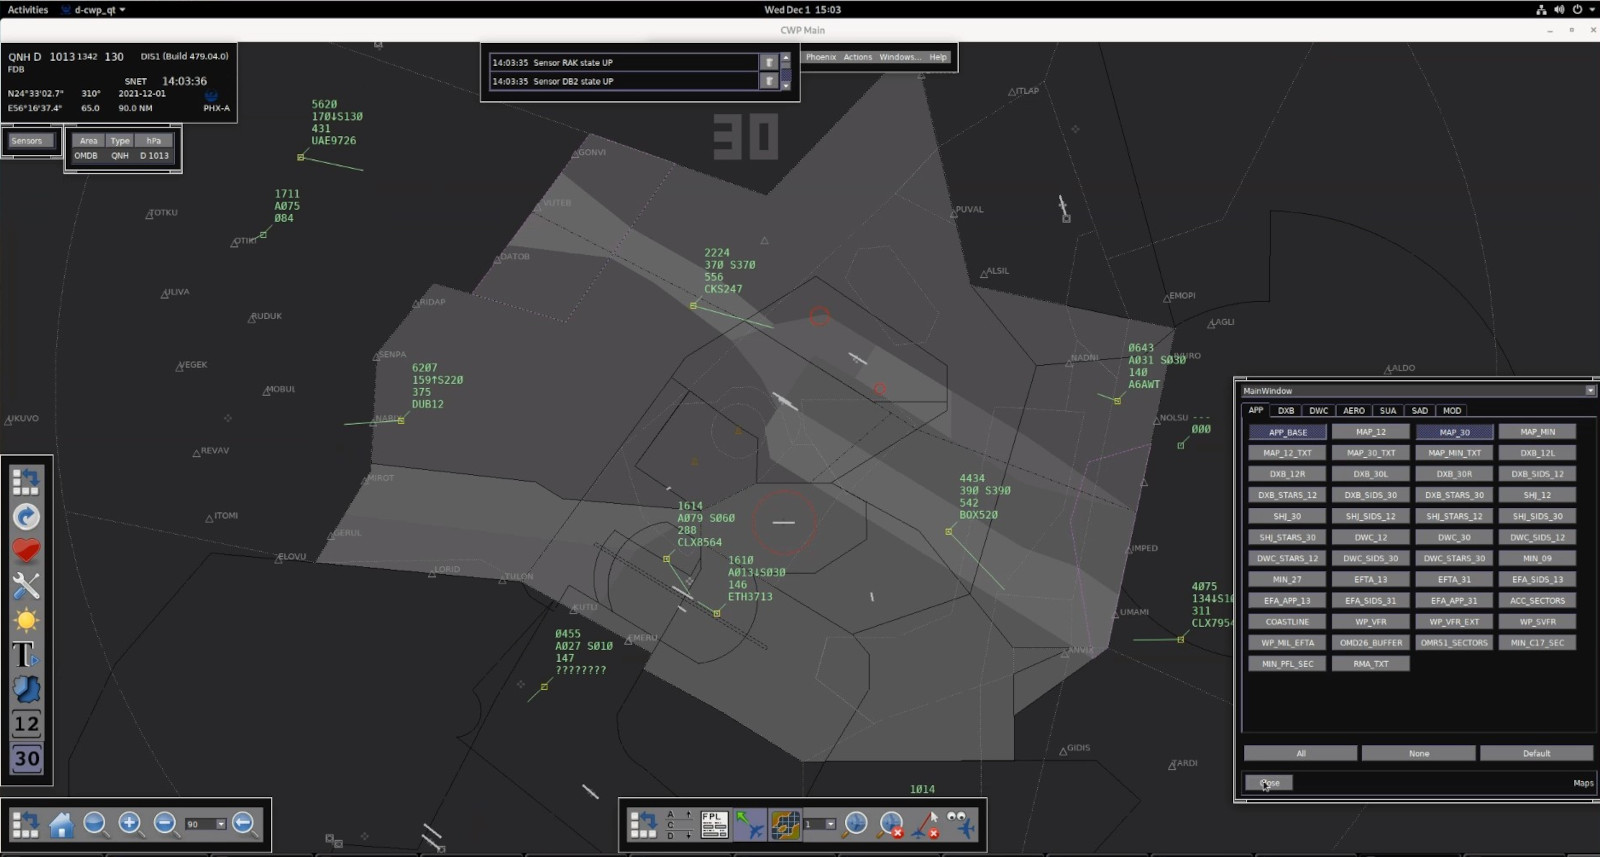
Task: Click the red heart icon
Action: point(26,551)
